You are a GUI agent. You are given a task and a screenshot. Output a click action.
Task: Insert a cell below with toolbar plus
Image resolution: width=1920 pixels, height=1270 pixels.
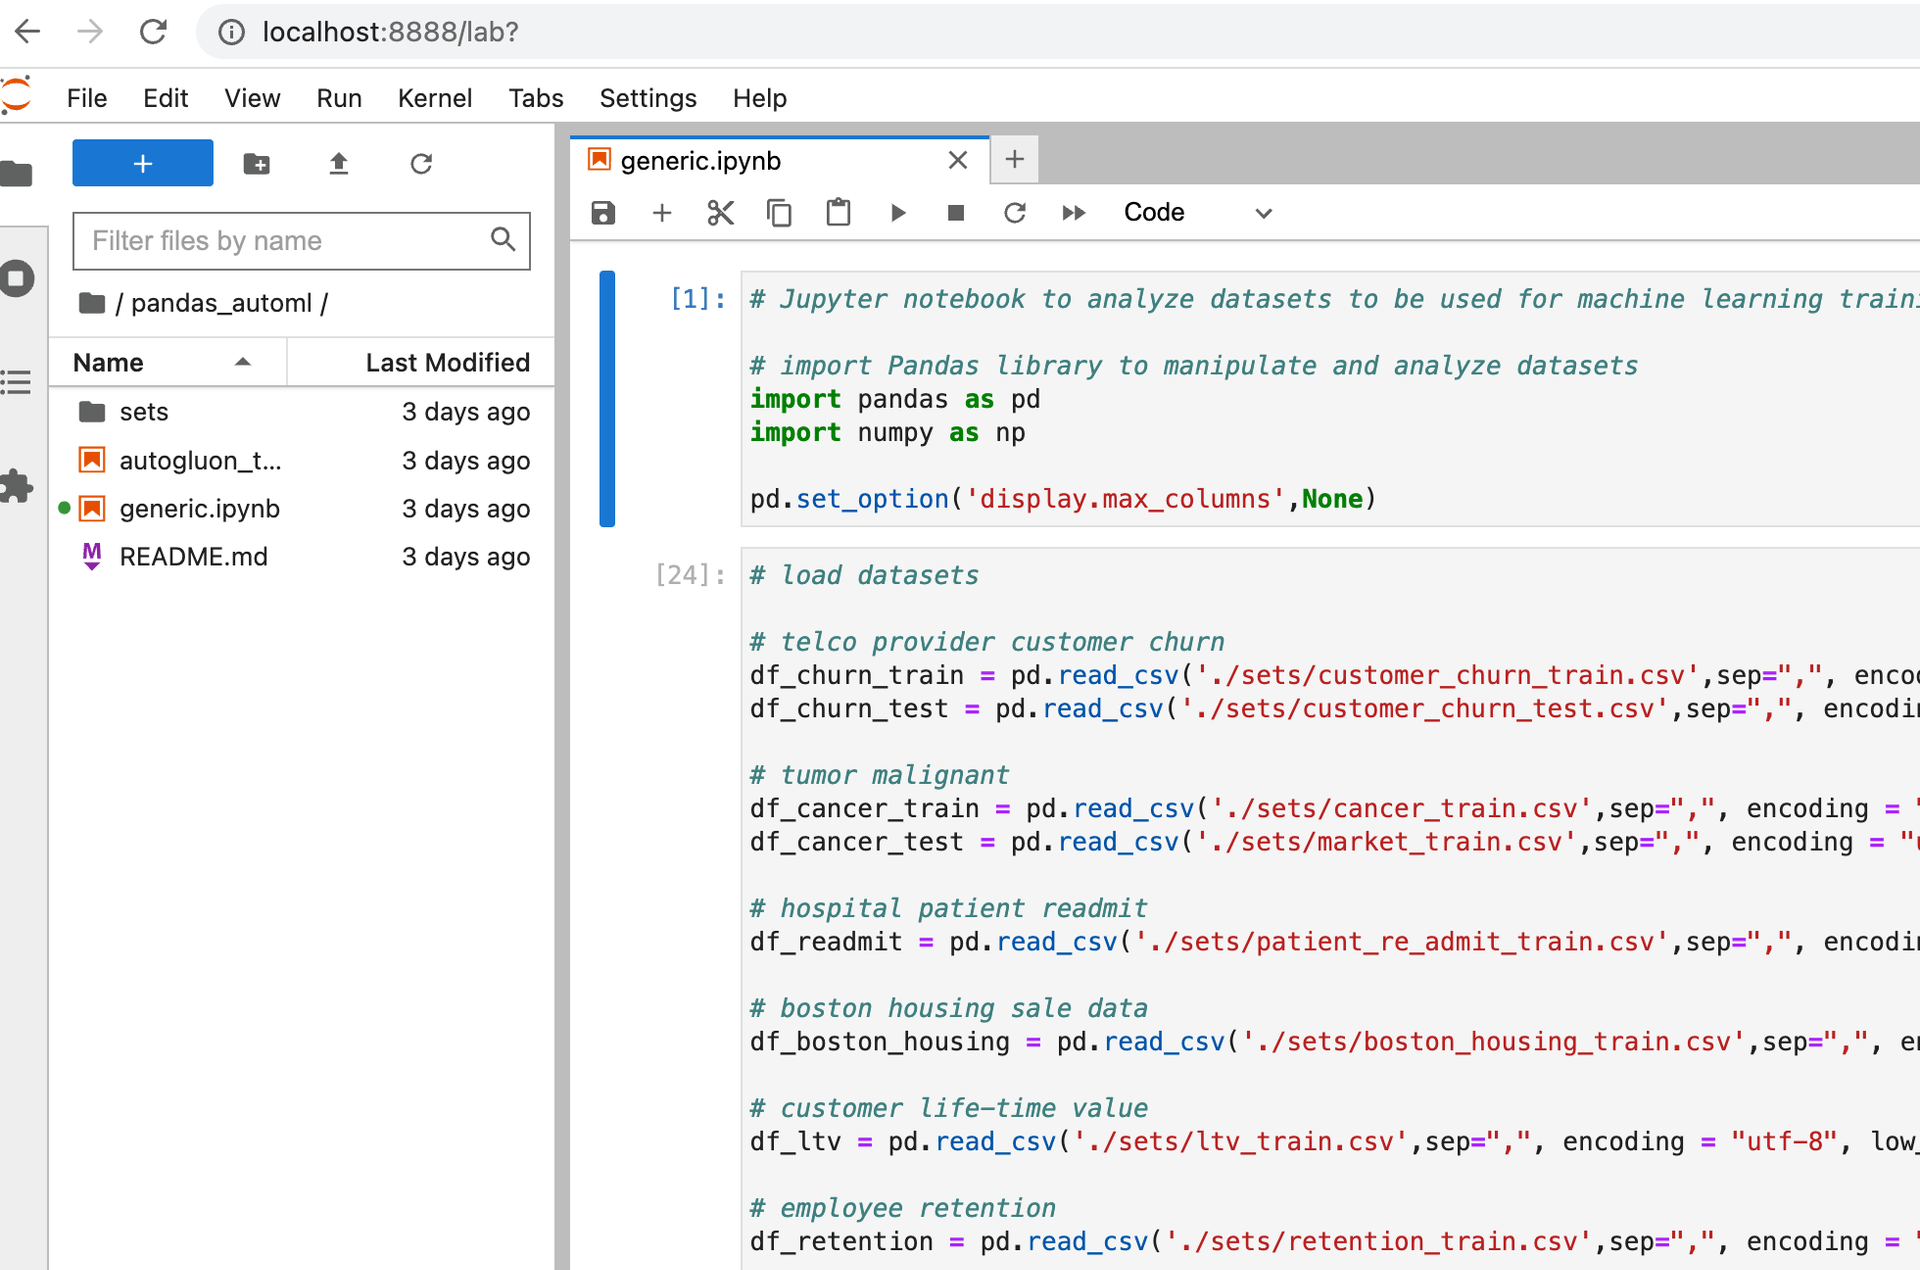pyautogui.click(x=662, y=213)
